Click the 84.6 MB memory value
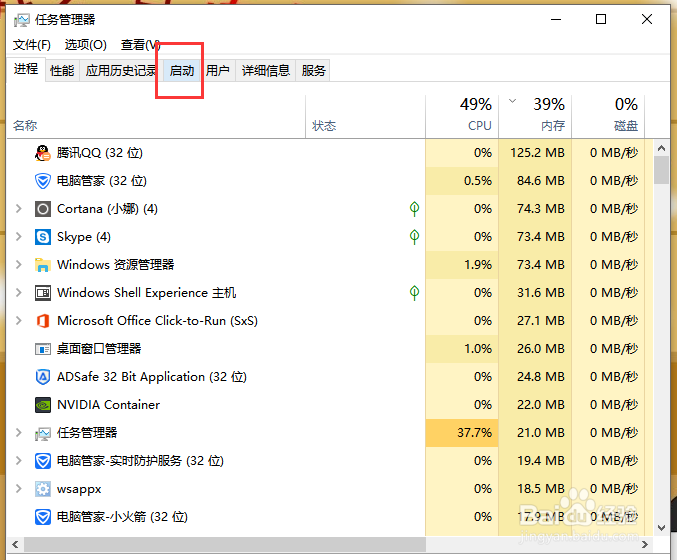This screenshot has width=677, height=560. [541, 181]
